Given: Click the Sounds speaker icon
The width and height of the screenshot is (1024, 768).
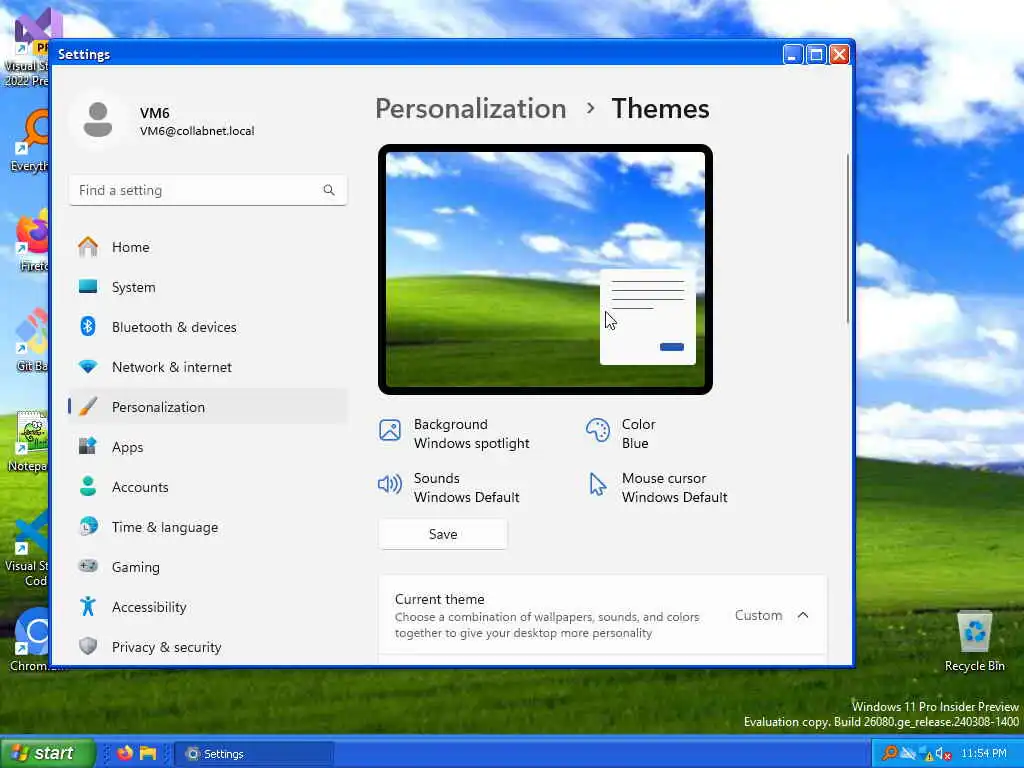Looking at the screenshot, I should [x=390, y=484].
